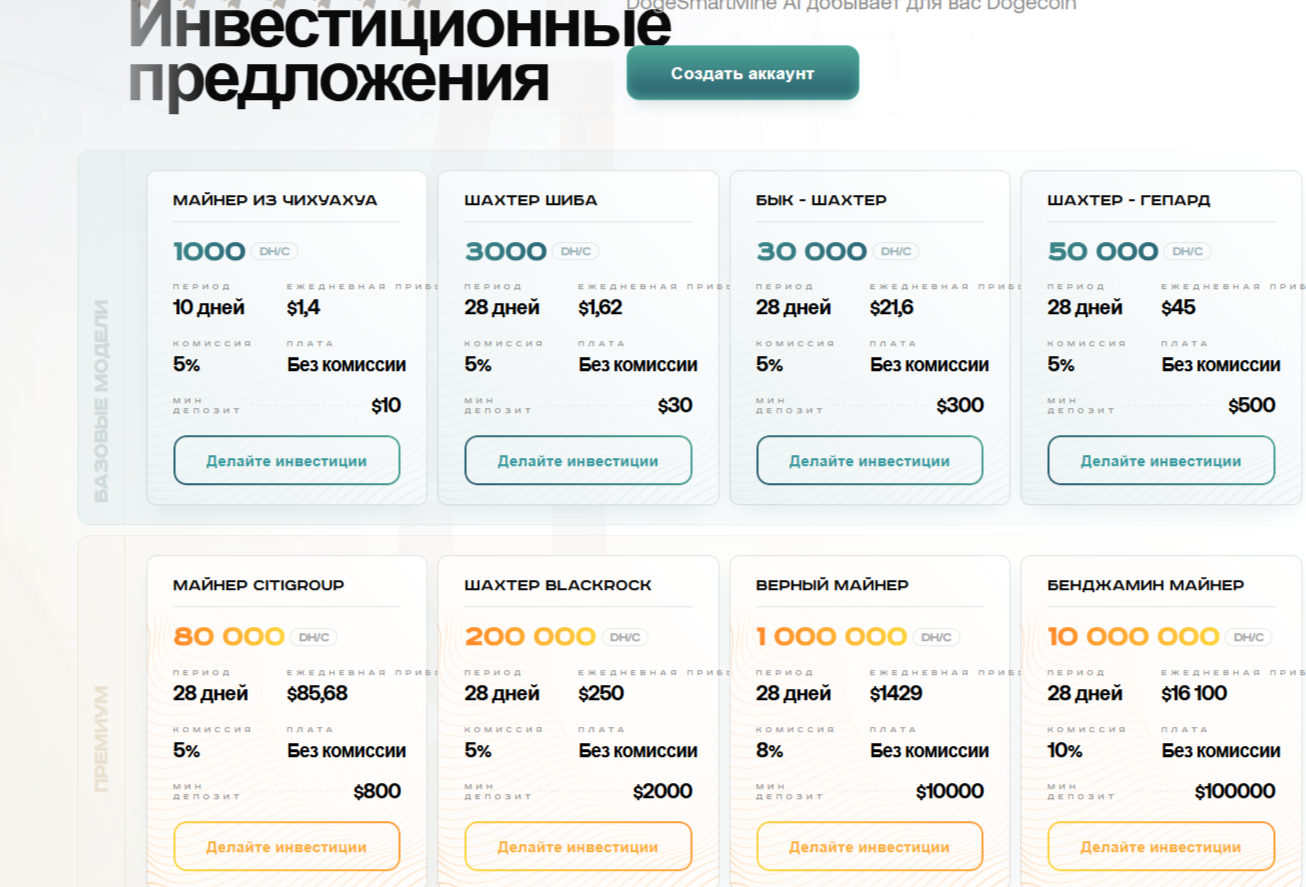Click the Майнер из Чихуахуа card title

click(275, 200)
